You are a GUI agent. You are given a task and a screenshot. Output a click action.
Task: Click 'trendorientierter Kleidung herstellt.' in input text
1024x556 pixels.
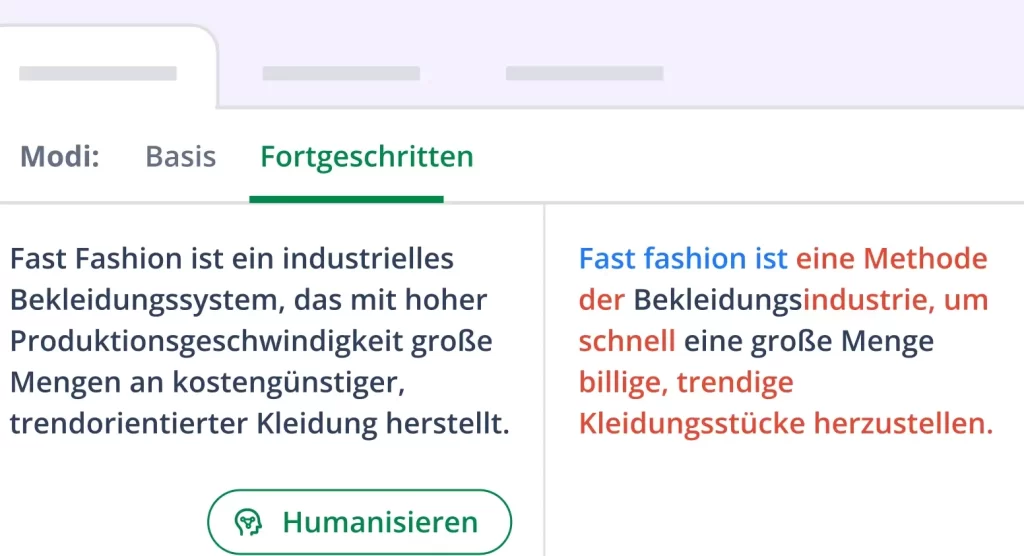[x=259, y=423]
